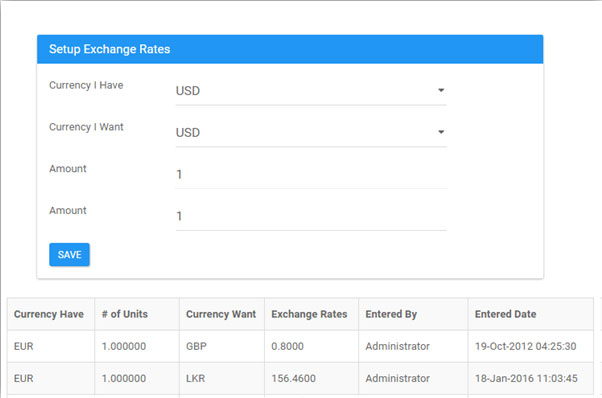602x398 pixels.
Task: Open the Currency I Have dropdown
Action: (311, 91)
